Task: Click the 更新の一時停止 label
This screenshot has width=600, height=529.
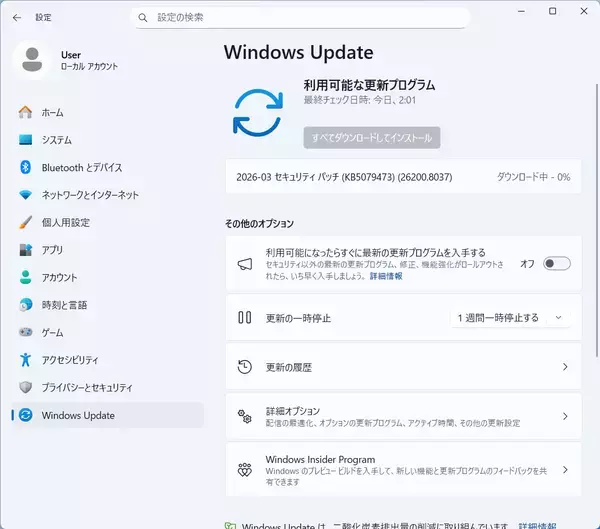Action: (298, 318)
